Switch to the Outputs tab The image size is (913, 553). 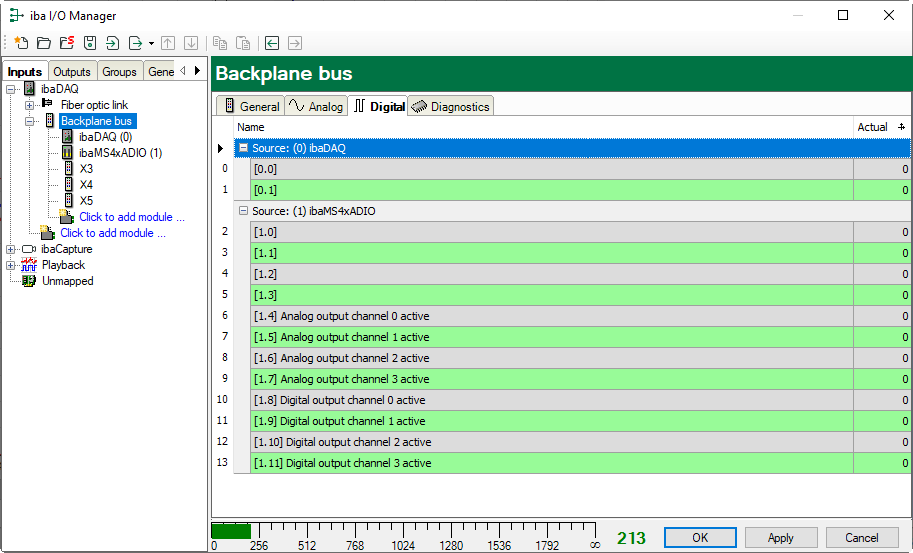tap(72, 72)
